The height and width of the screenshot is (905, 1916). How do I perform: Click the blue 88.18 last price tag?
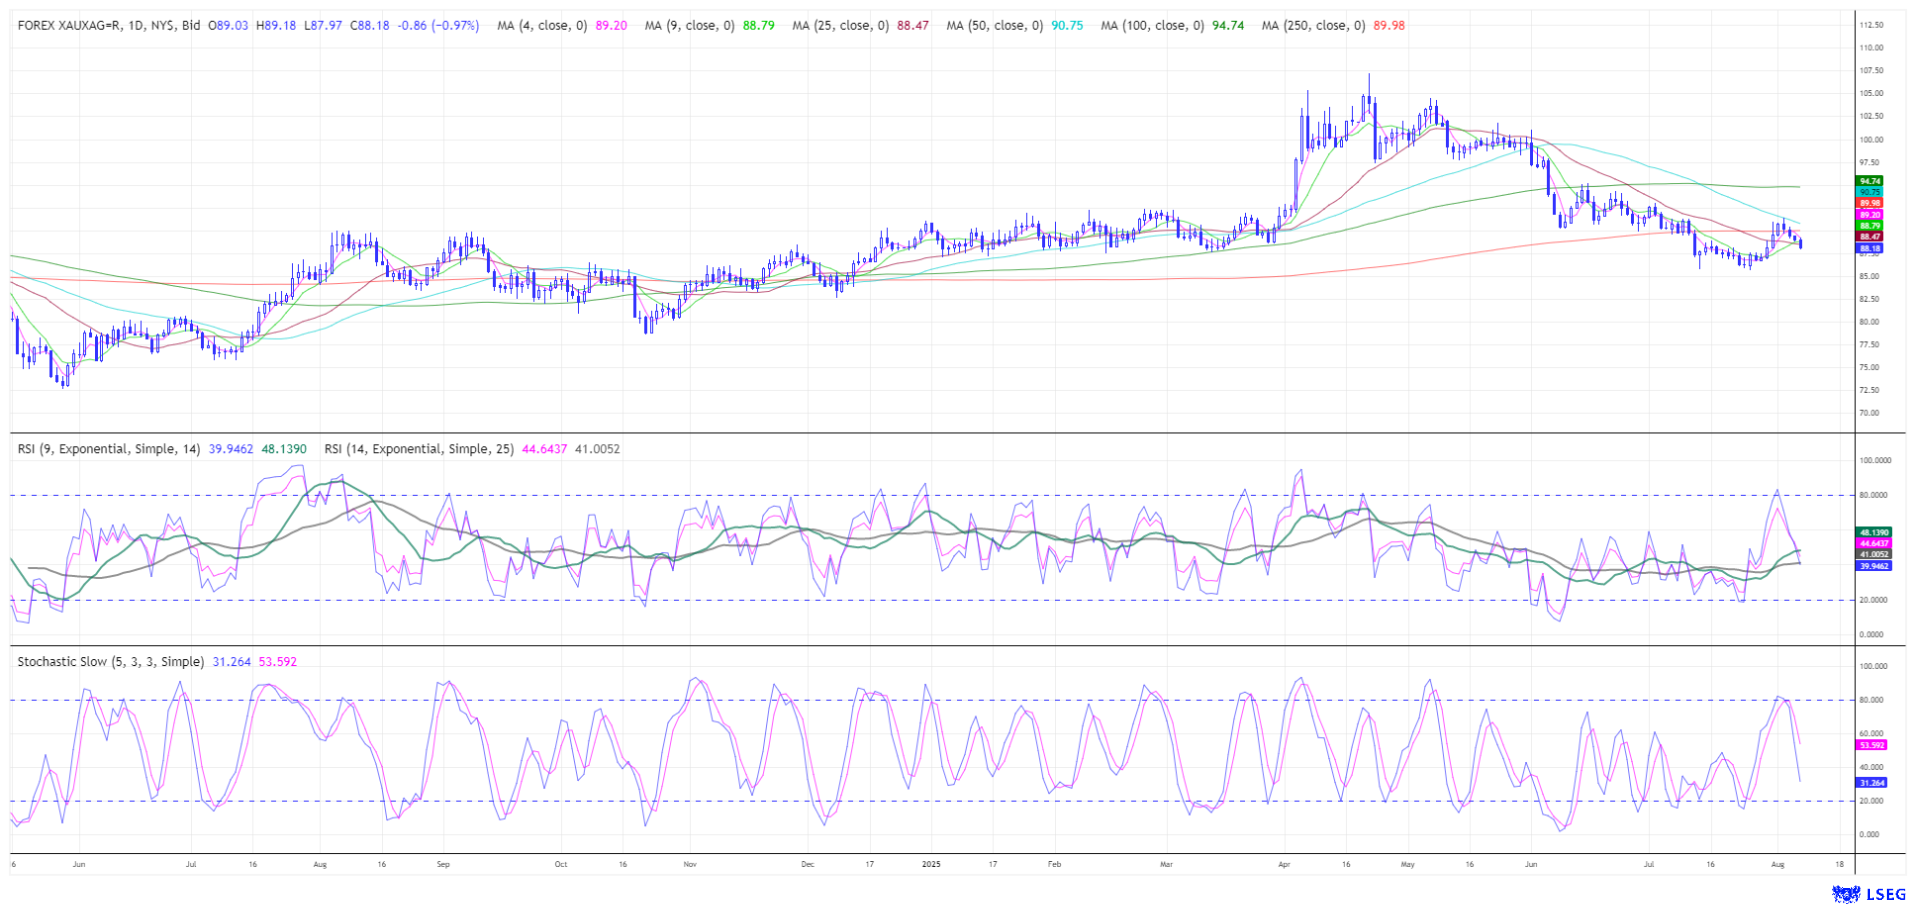tap(1870, 248)
